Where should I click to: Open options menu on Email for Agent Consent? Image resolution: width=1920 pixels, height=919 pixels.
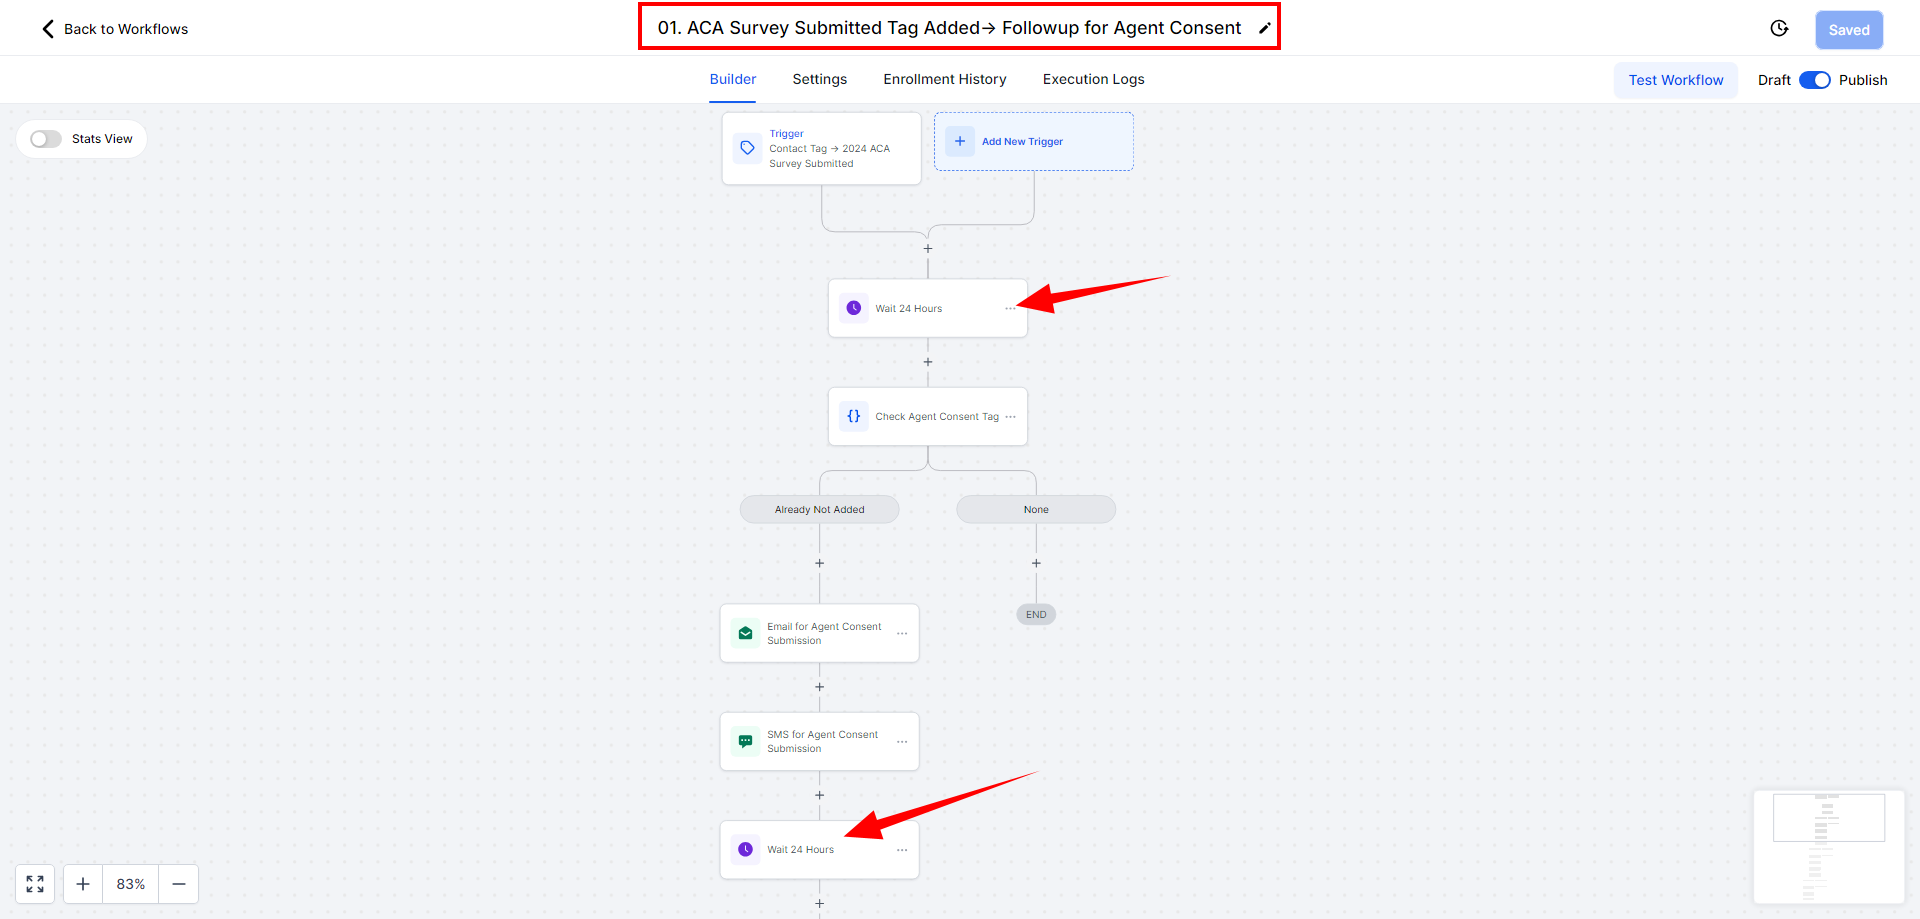tap(902, 634)
